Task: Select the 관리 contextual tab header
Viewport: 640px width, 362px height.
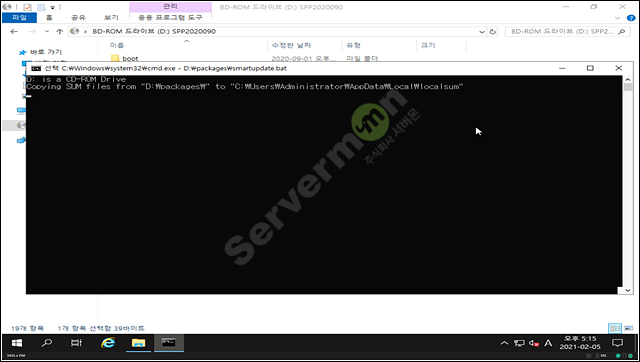Action: click(x=170, y=7)
